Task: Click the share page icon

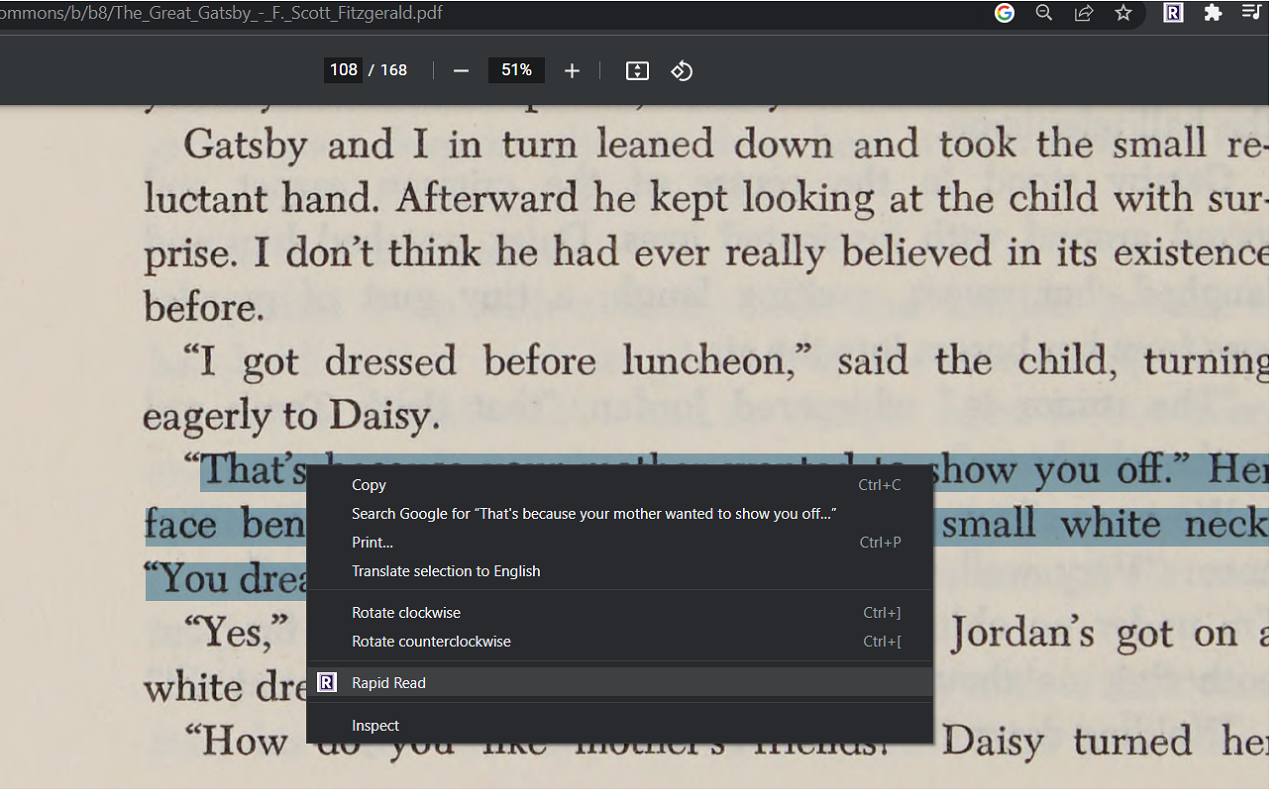Action: tap(1084, 13)
